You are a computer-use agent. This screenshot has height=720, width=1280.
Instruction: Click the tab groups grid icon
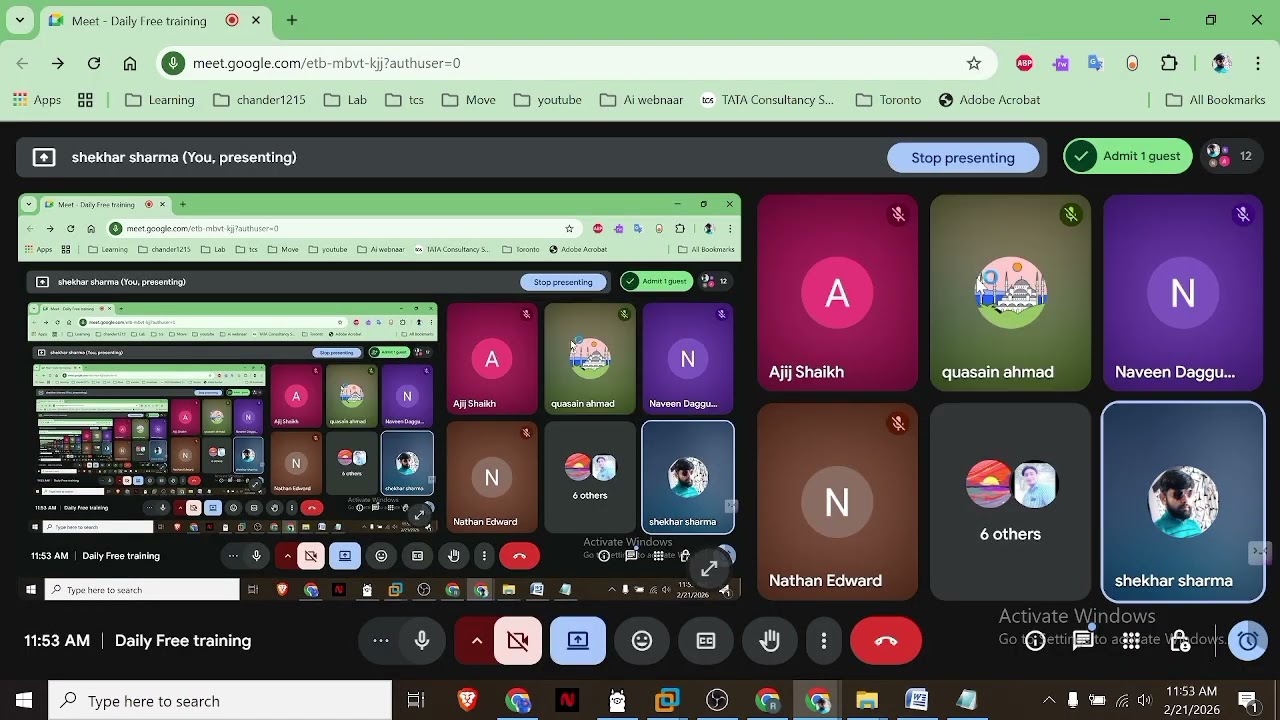click(85, 100)
